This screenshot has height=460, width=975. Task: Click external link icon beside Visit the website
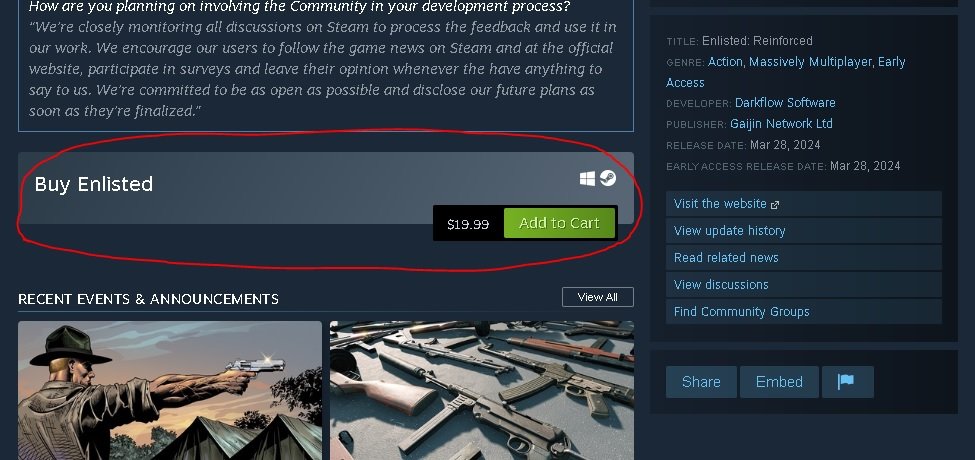coord(775,205)
